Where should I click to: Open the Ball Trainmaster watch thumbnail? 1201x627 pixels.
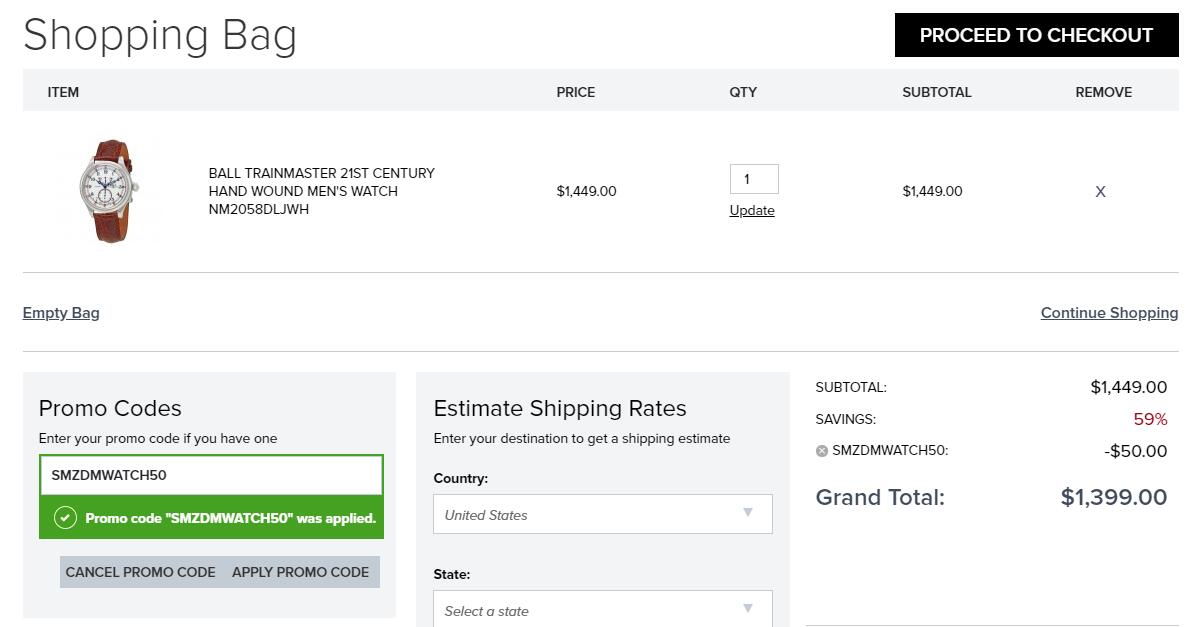(x=110, y=191)
